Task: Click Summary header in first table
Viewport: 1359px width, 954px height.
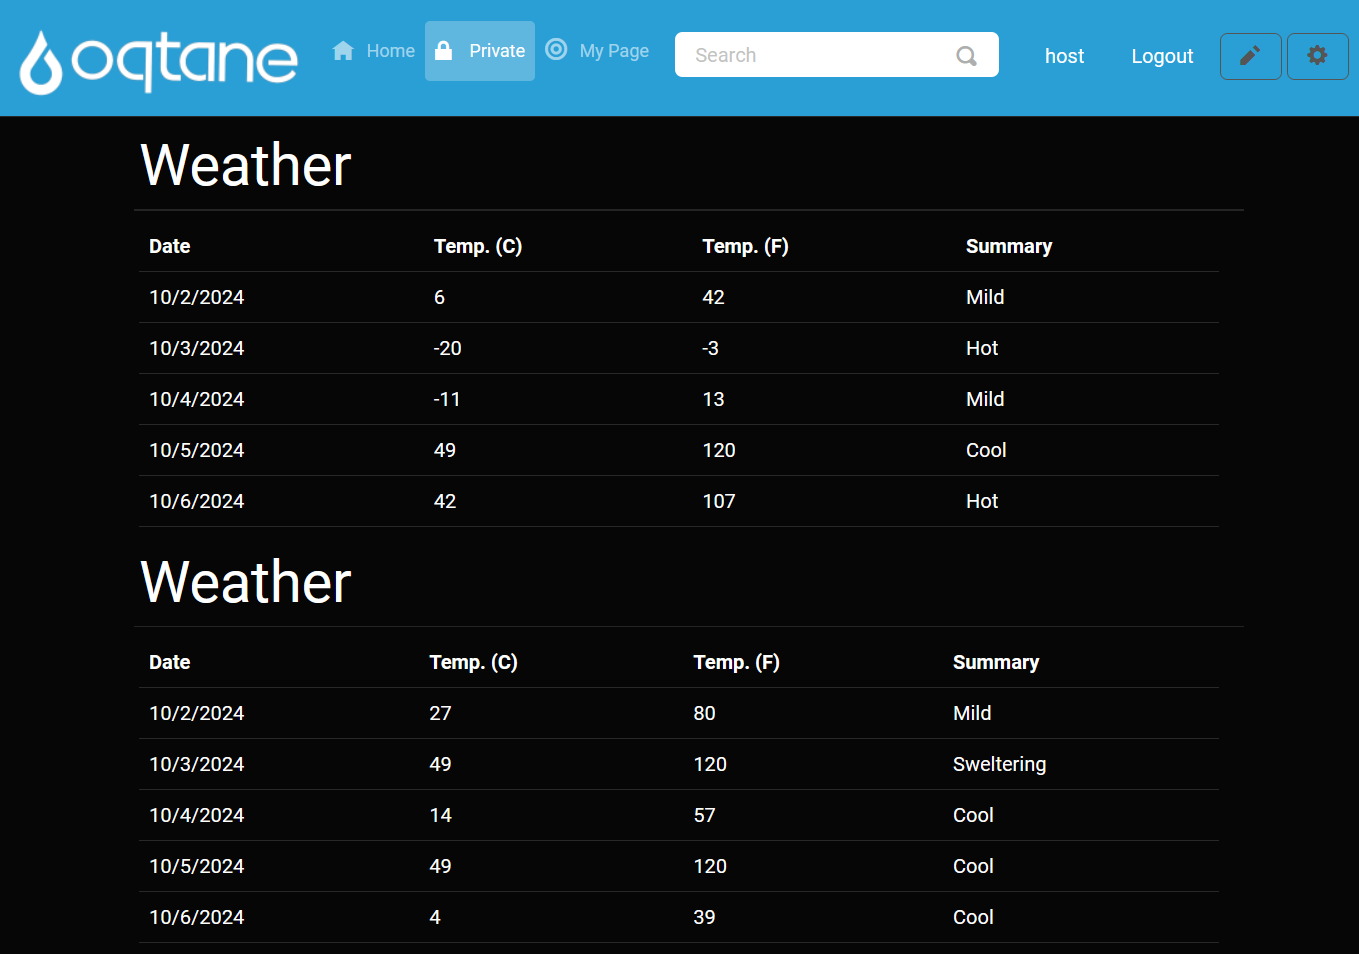Action: (1009, 246)
